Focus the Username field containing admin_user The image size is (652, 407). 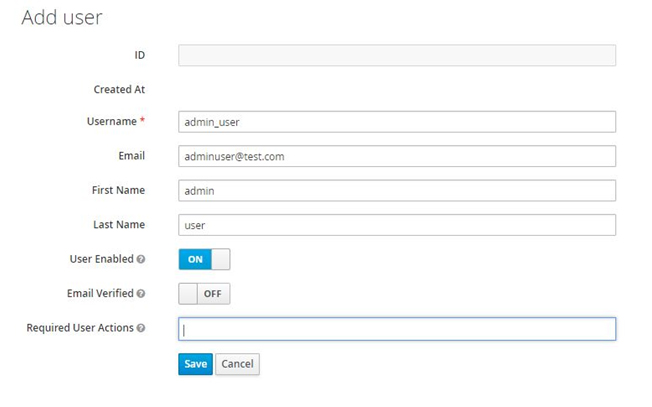coord(396,122)
